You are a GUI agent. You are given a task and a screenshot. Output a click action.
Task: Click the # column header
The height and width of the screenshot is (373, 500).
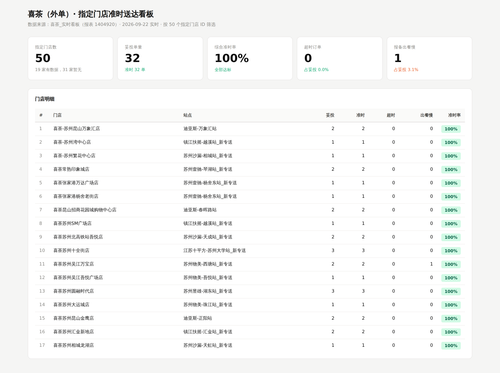(x=41, y=115)
